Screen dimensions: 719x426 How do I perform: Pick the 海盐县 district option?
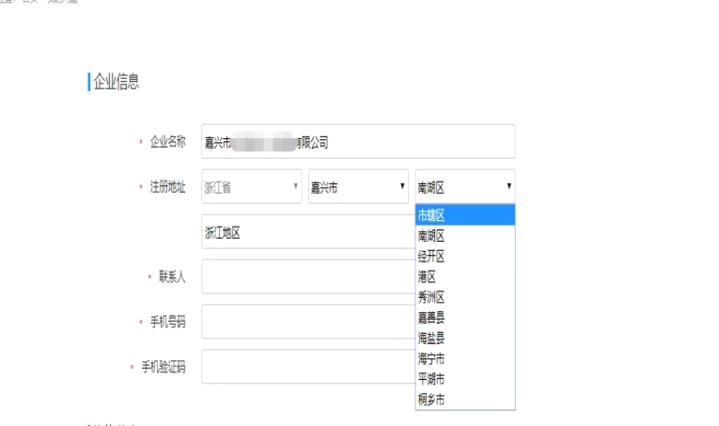(x=465, y=338)
